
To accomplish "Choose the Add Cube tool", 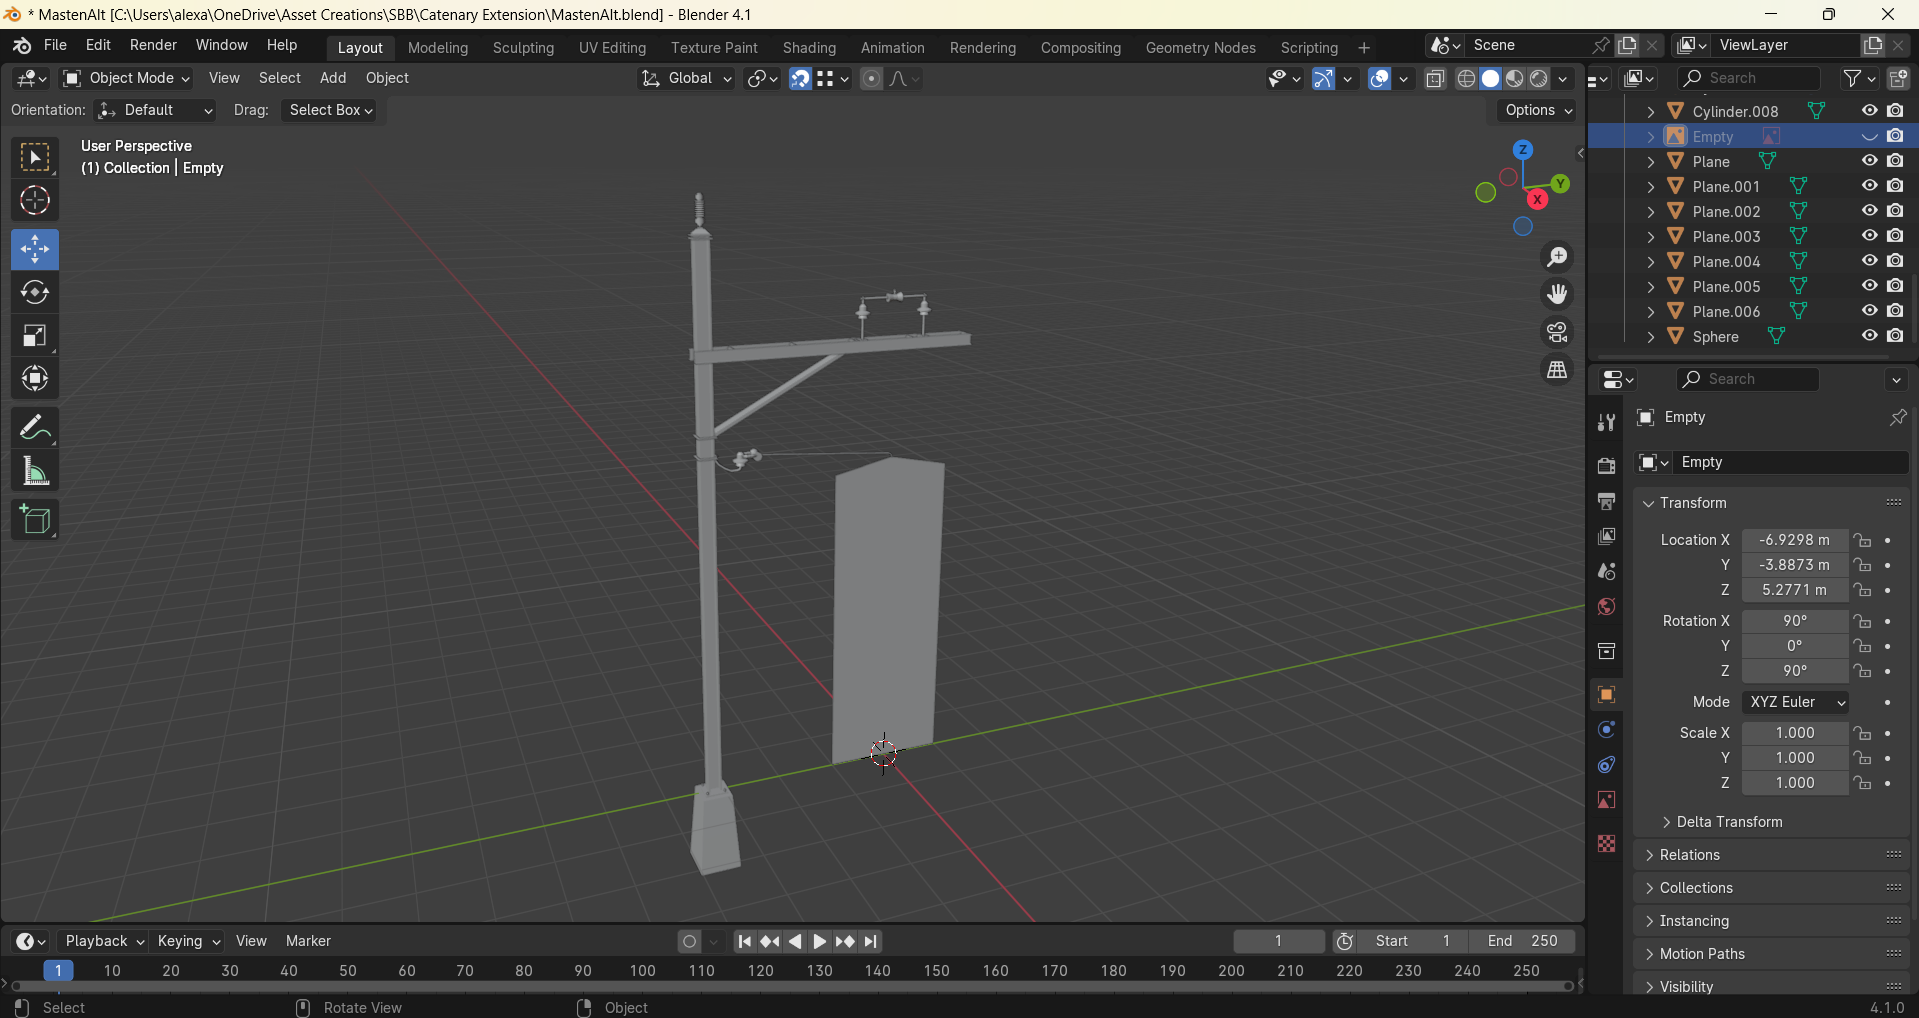I will coord(35,520).
